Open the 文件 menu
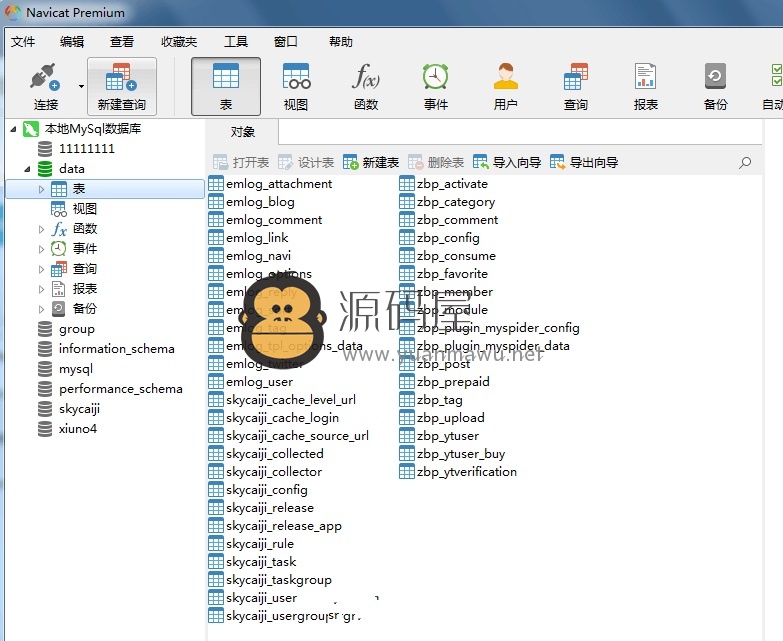Image resolution: width=783 pixels, height=641 pixels. (23, 41)
